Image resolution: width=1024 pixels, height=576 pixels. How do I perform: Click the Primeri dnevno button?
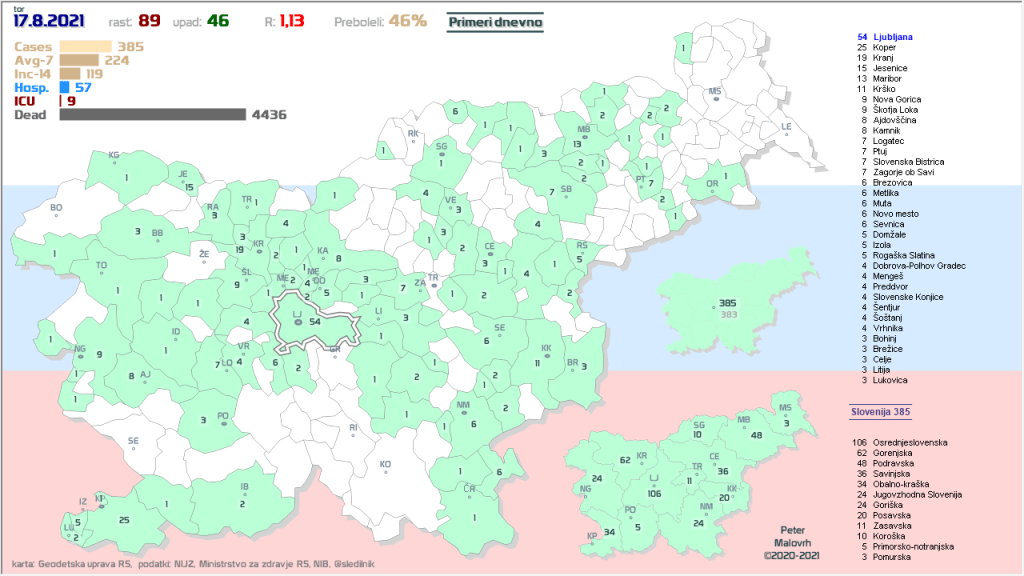coord(495,20)
